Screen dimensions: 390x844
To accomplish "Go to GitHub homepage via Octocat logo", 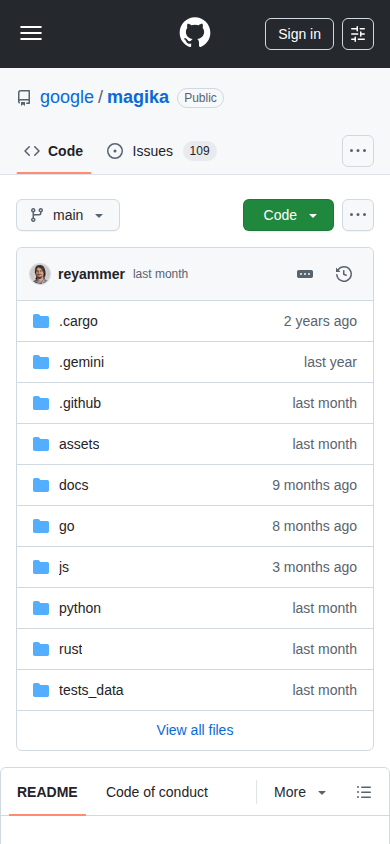I will (195, 33).
